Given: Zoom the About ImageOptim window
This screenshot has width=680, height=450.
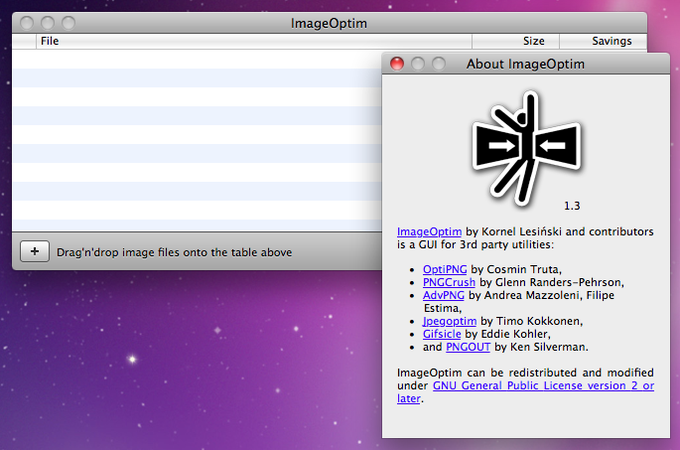Looking at the screenshot, I should coord(438,64).
